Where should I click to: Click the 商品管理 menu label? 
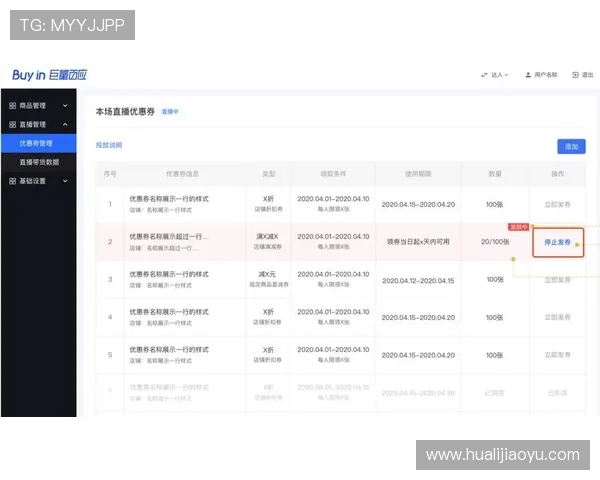[33, 106]
